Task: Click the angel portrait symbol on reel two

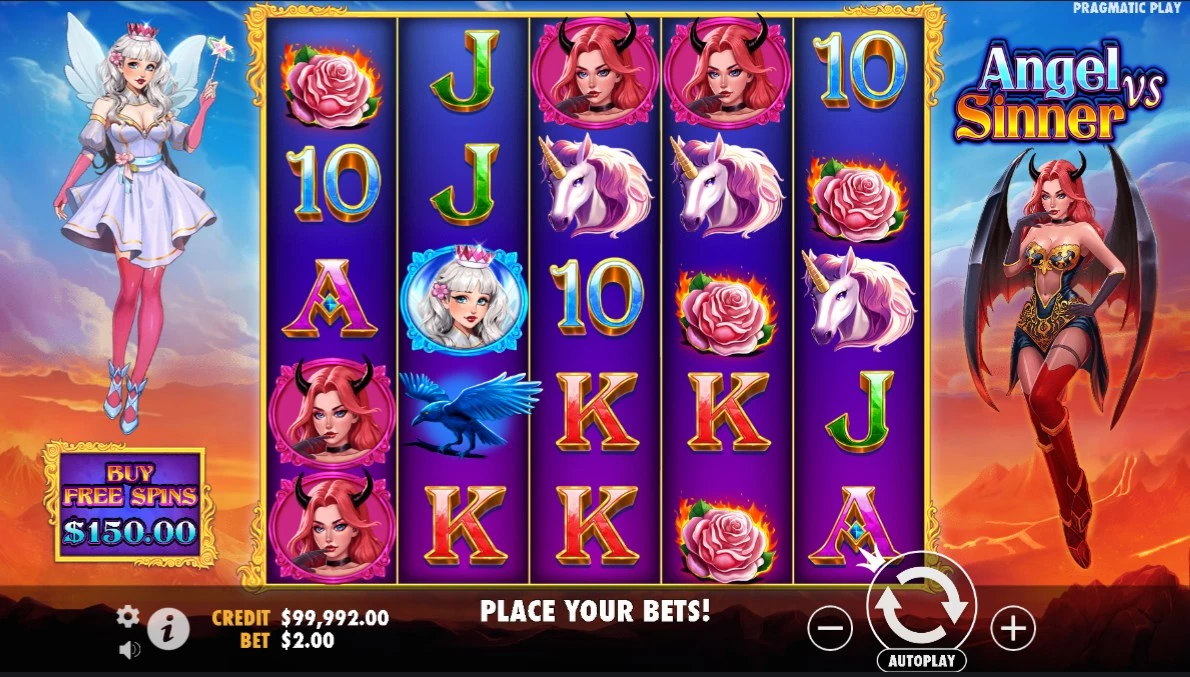Action: click(463, 301)
